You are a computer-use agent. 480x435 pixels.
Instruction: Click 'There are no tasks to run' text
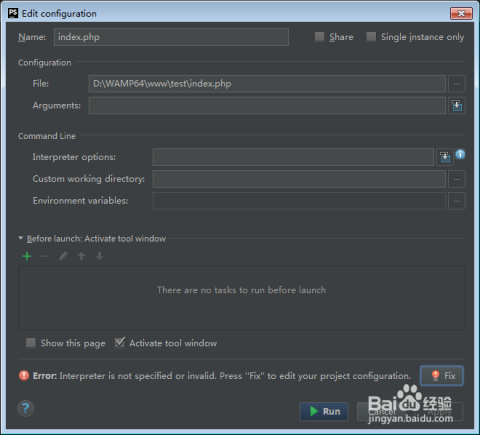(x=241, y=290)
